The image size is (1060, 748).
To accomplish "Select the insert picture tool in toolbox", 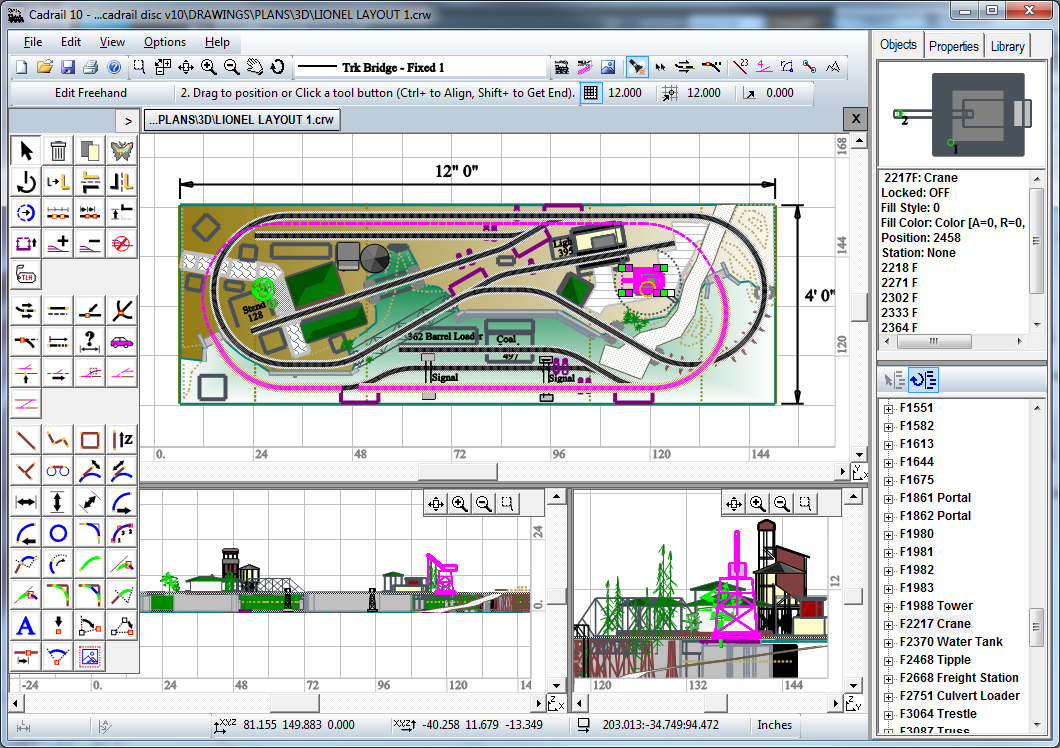I will pyautogui.click(x=90, y=657).
